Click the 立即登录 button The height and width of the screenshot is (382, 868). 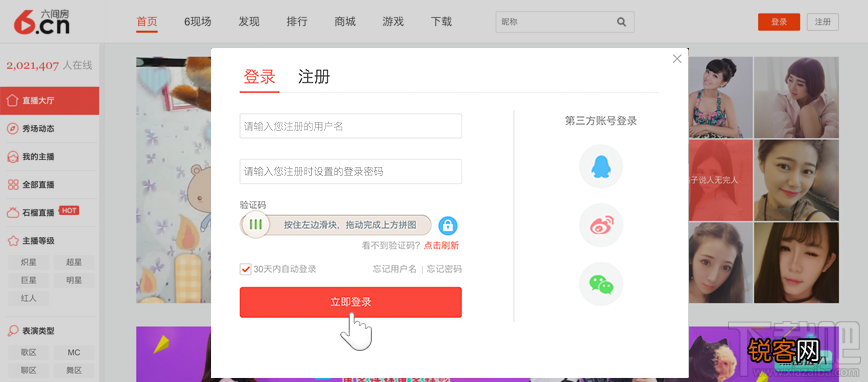350,302
